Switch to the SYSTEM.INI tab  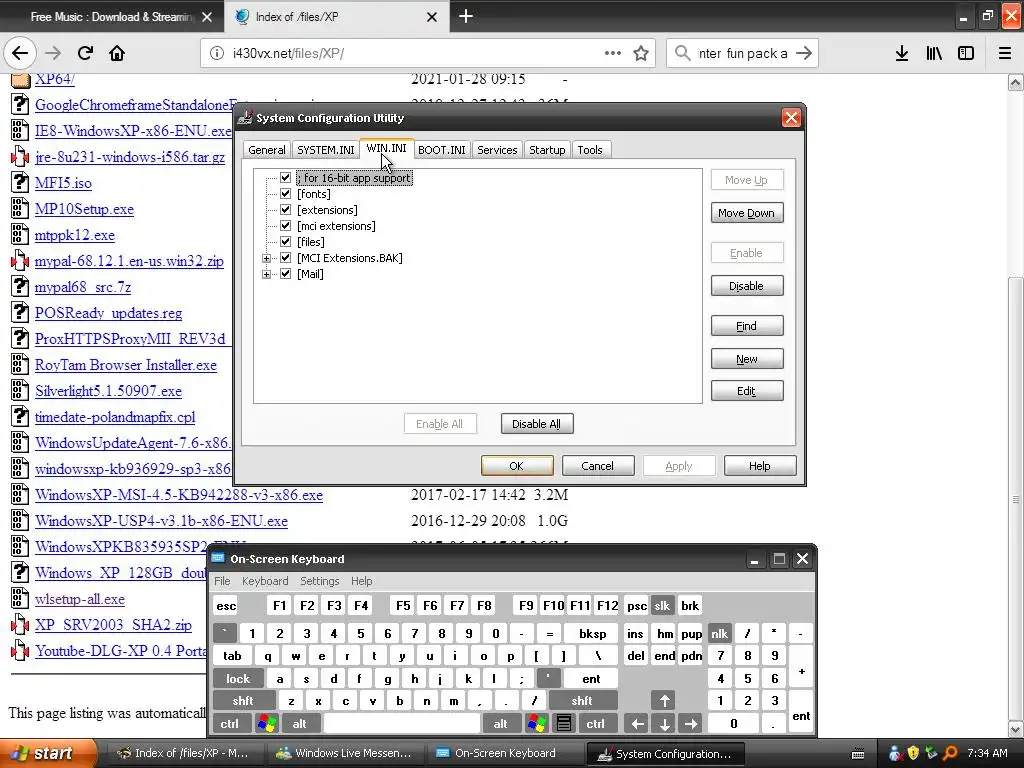[x=325, y=150]
